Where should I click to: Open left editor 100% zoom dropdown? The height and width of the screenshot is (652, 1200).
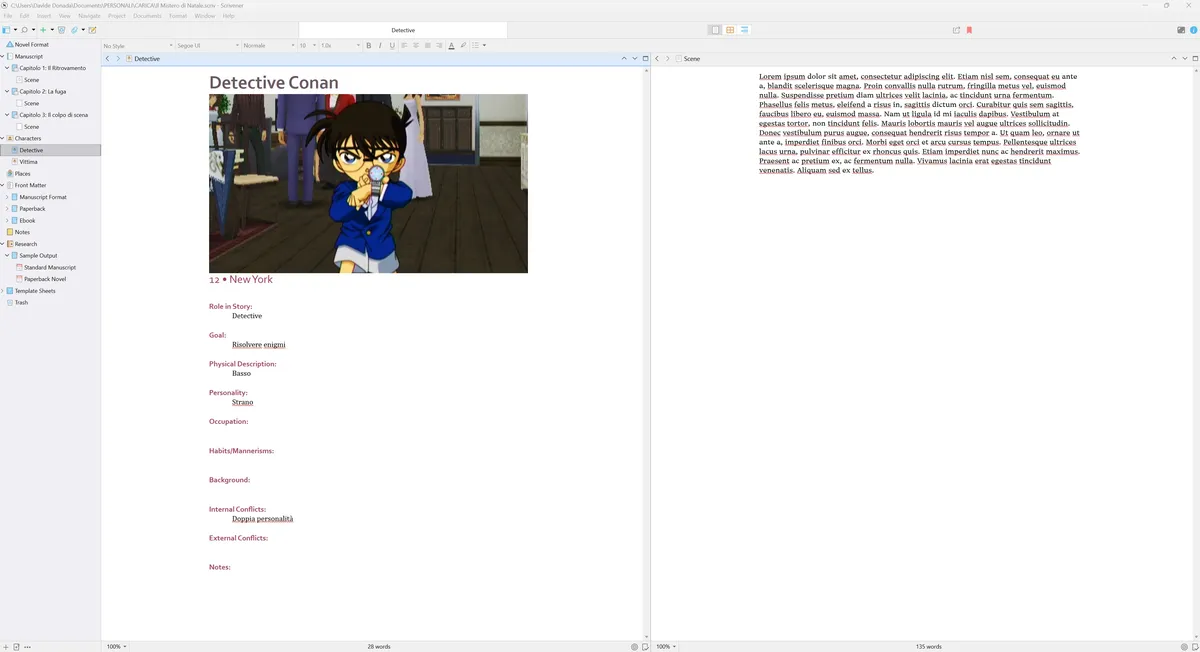pyautogui.click(x=116, y=647)
